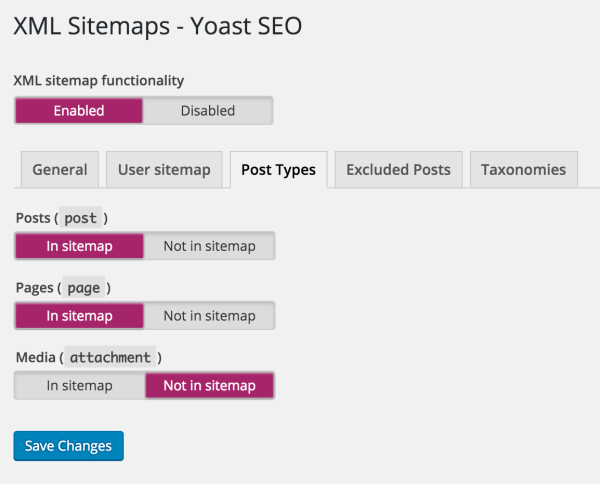This screenshot has height=484, width=600.
Task: Go to the Excluded Posts tab
Action: point(398,169)
